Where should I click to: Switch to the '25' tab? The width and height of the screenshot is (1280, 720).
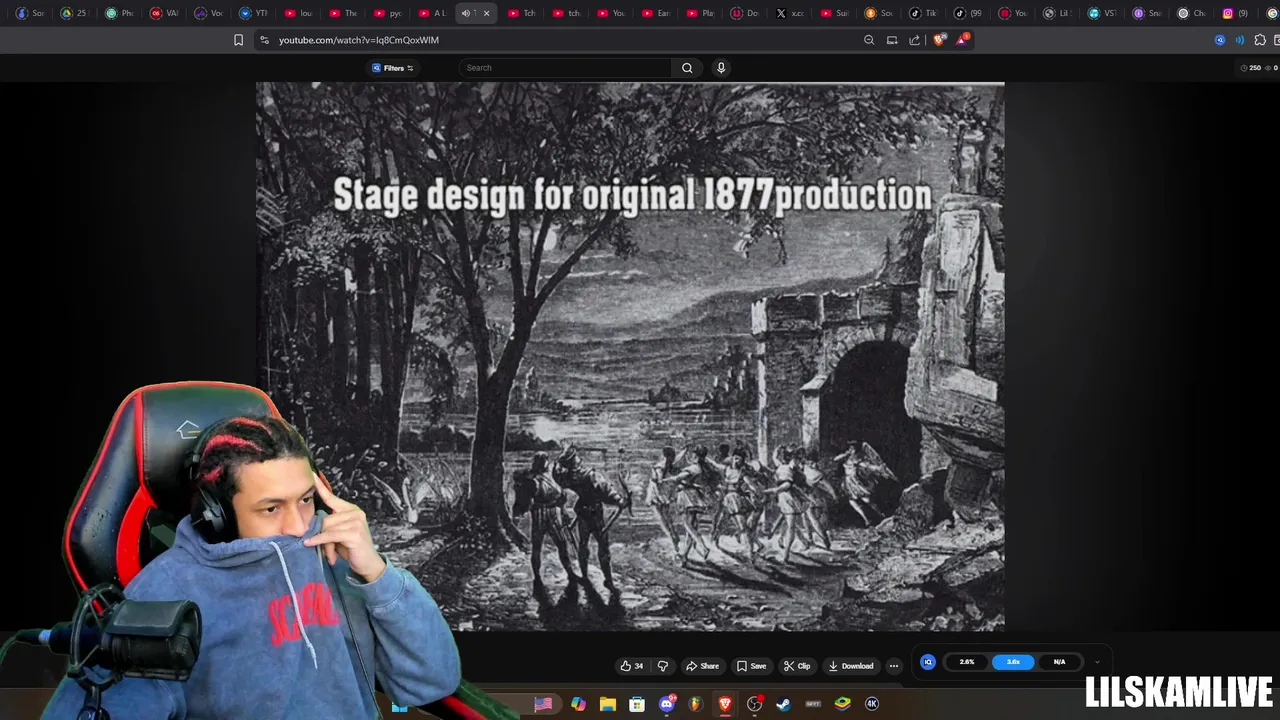[x=74, y=13]
